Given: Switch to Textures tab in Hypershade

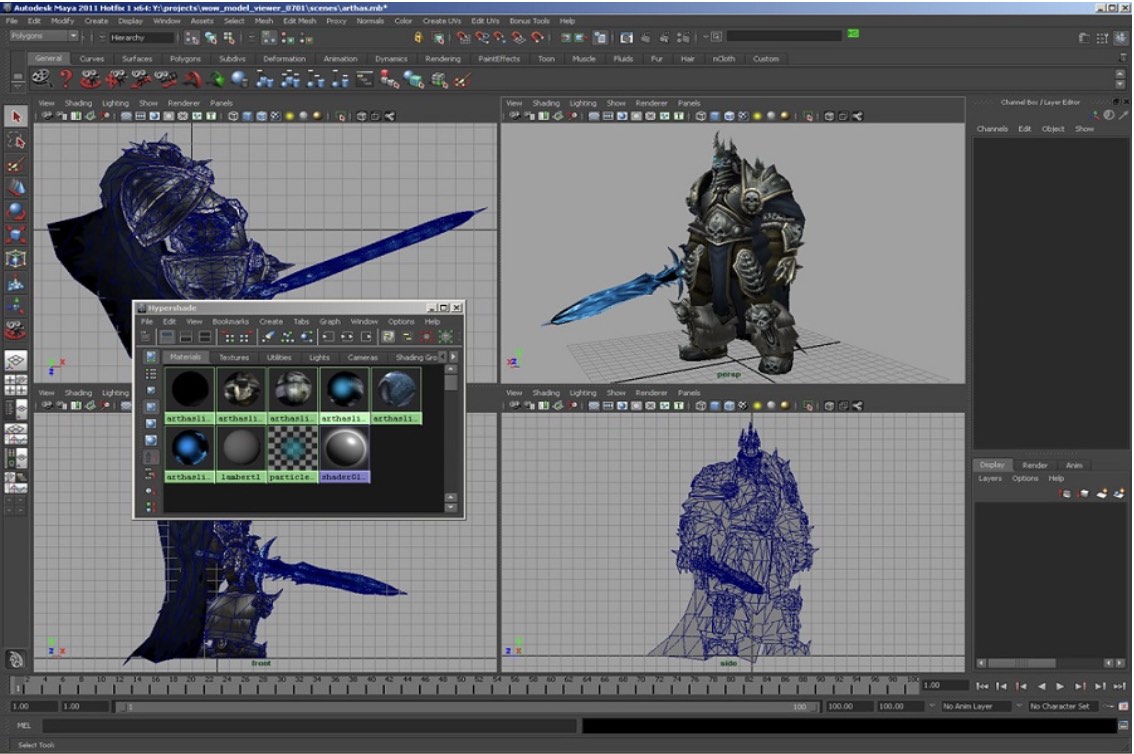Looking at the screenshot, I should click(x=234, y=357).
